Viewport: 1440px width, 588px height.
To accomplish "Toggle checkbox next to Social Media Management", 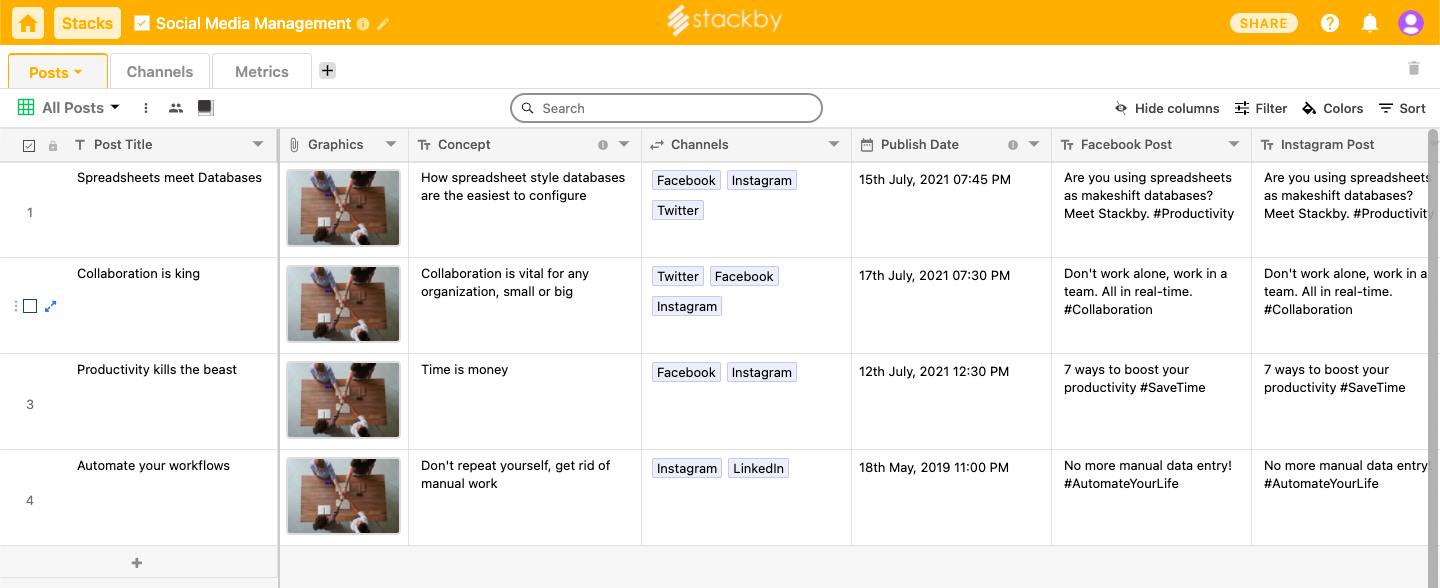I will (x=142, y=23).
